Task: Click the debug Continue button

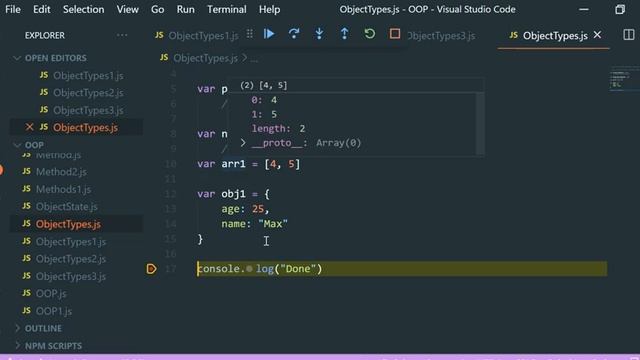Action: click(269, 34)
